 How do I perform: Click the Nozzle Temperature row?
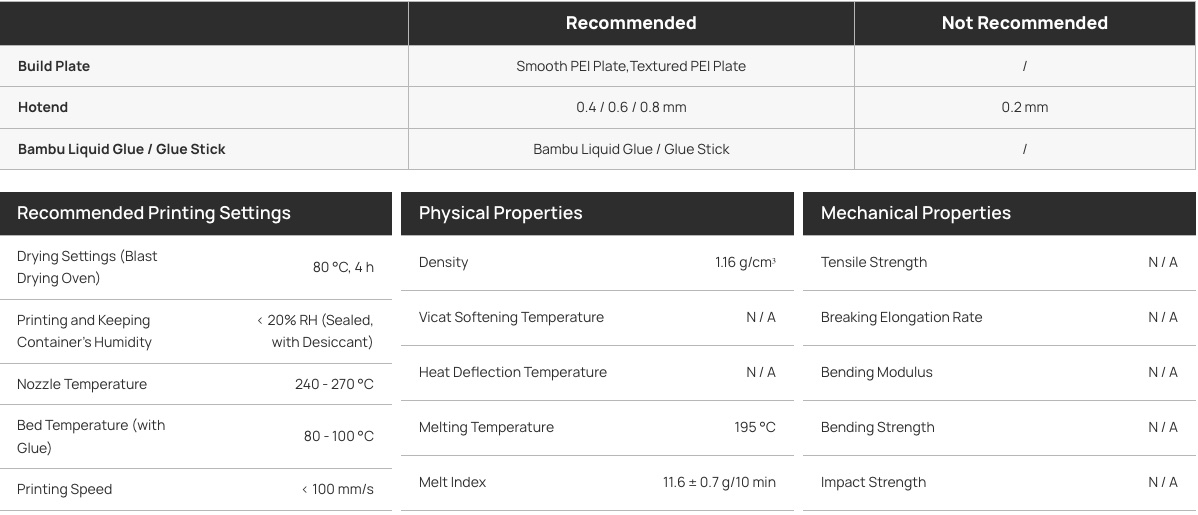(196, 384)
